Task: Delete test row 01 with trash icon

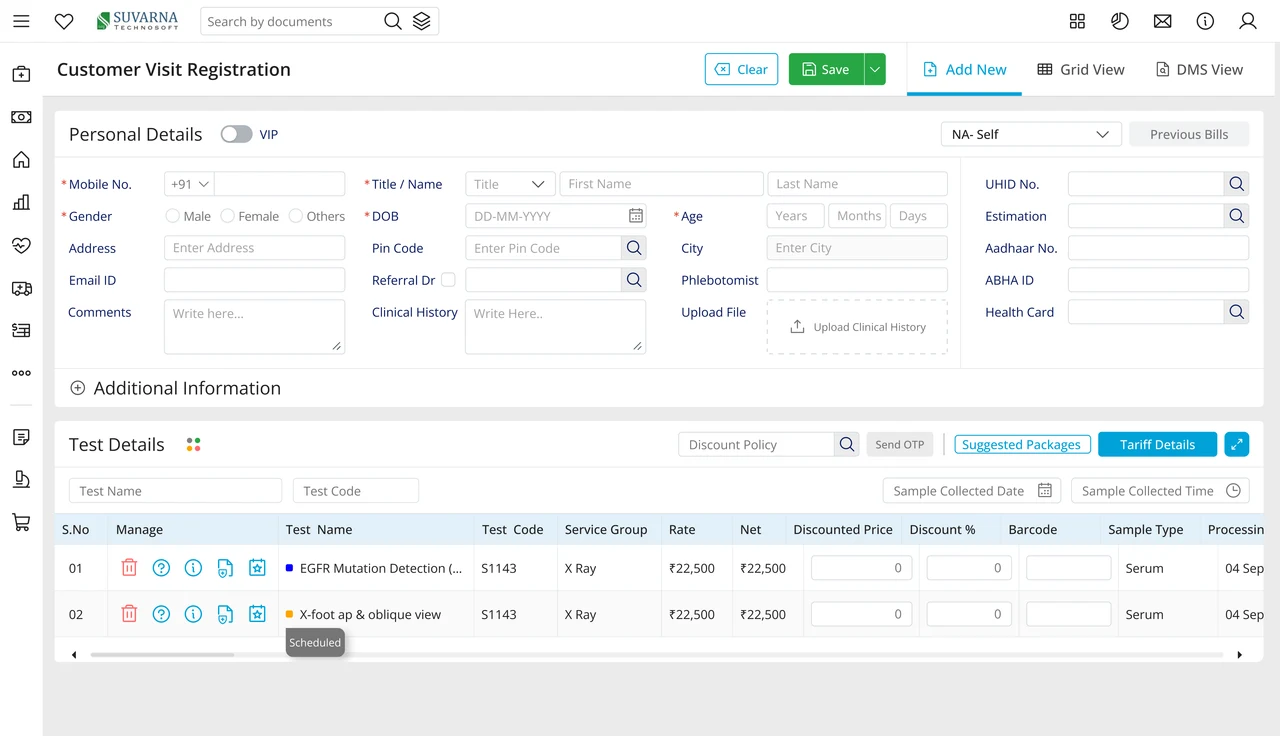Action: (x=129, y=568)
